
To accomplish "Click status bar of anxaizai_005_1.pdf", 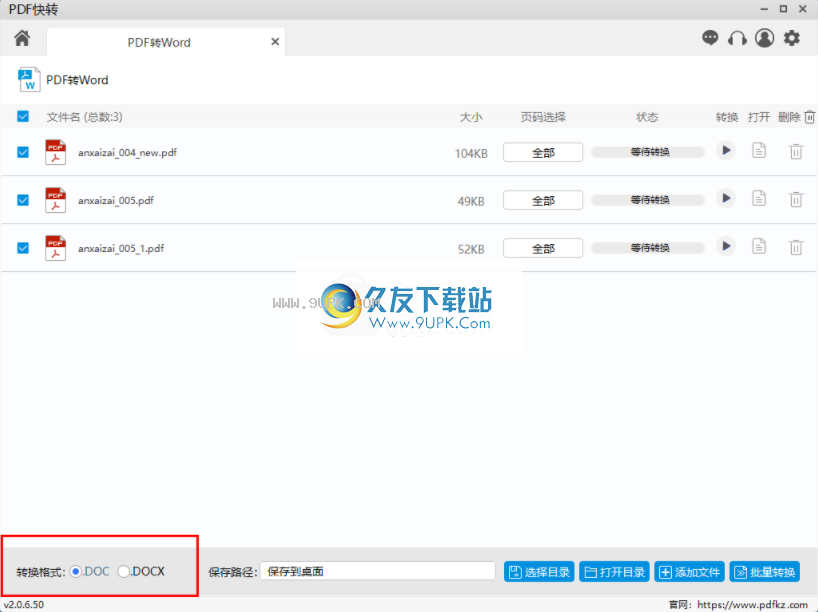I will click(648, 248).
